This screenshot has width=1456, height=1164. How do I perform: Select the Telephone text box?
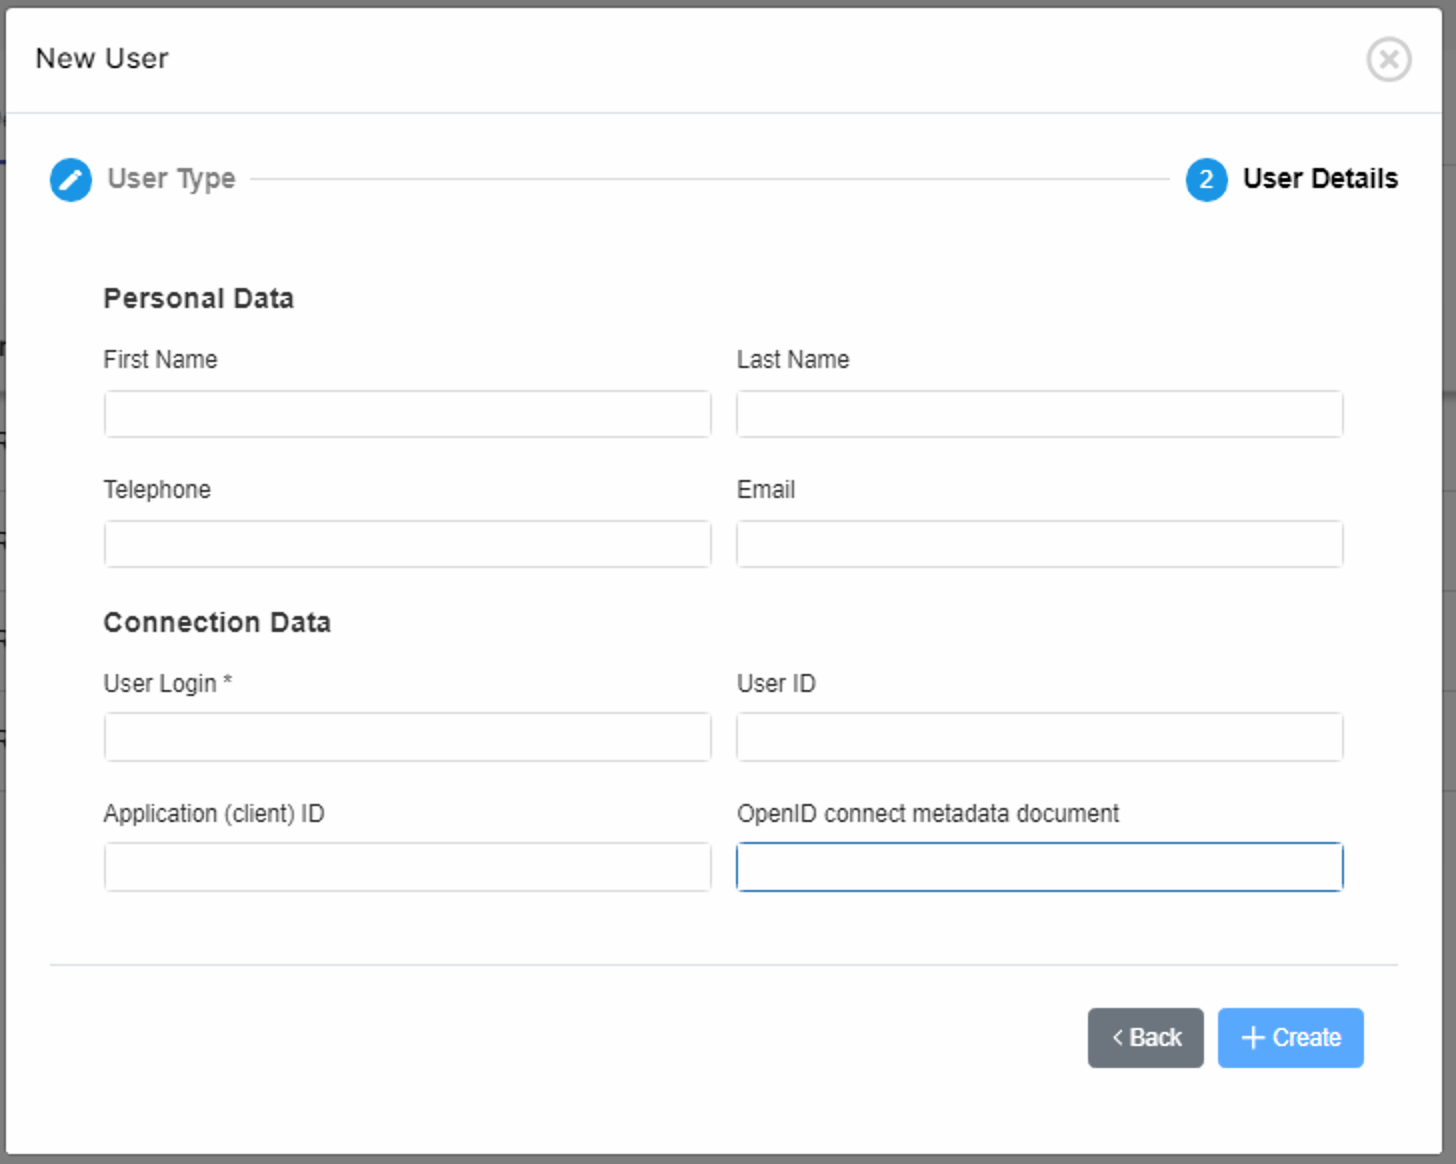point(407,544)
